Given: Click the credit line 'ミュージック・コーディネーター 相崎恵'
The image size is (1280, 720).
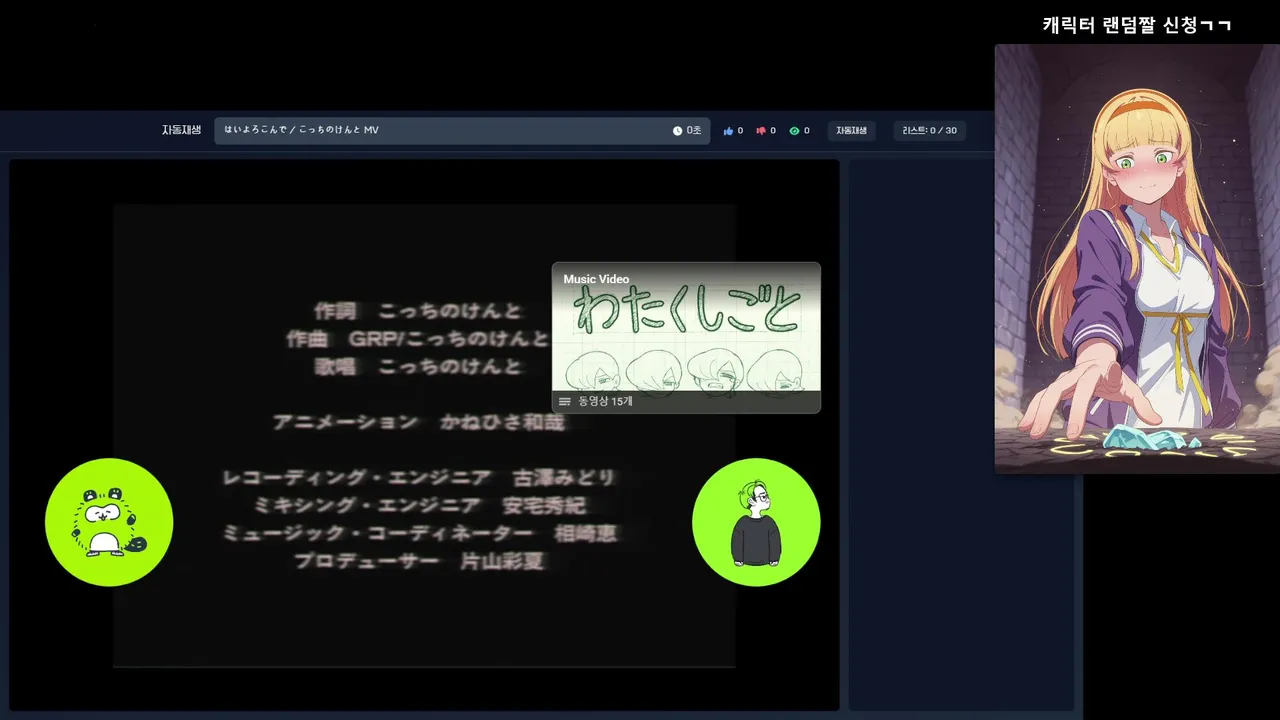Looking at the screenshot, I should [419, 533].
